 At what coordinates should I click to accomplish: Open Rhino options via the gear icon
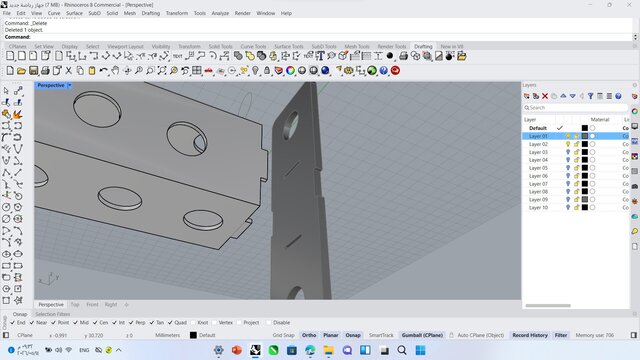pyautogui.click(x=349, y=71)
